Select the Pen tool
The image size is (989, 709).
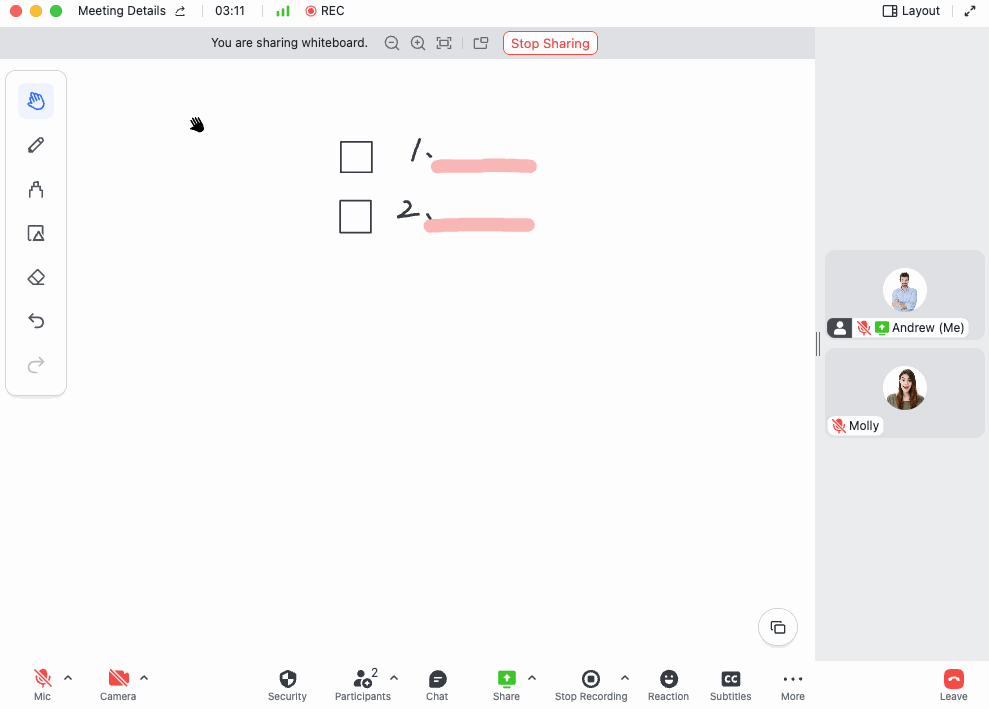[x=36, y=145]
